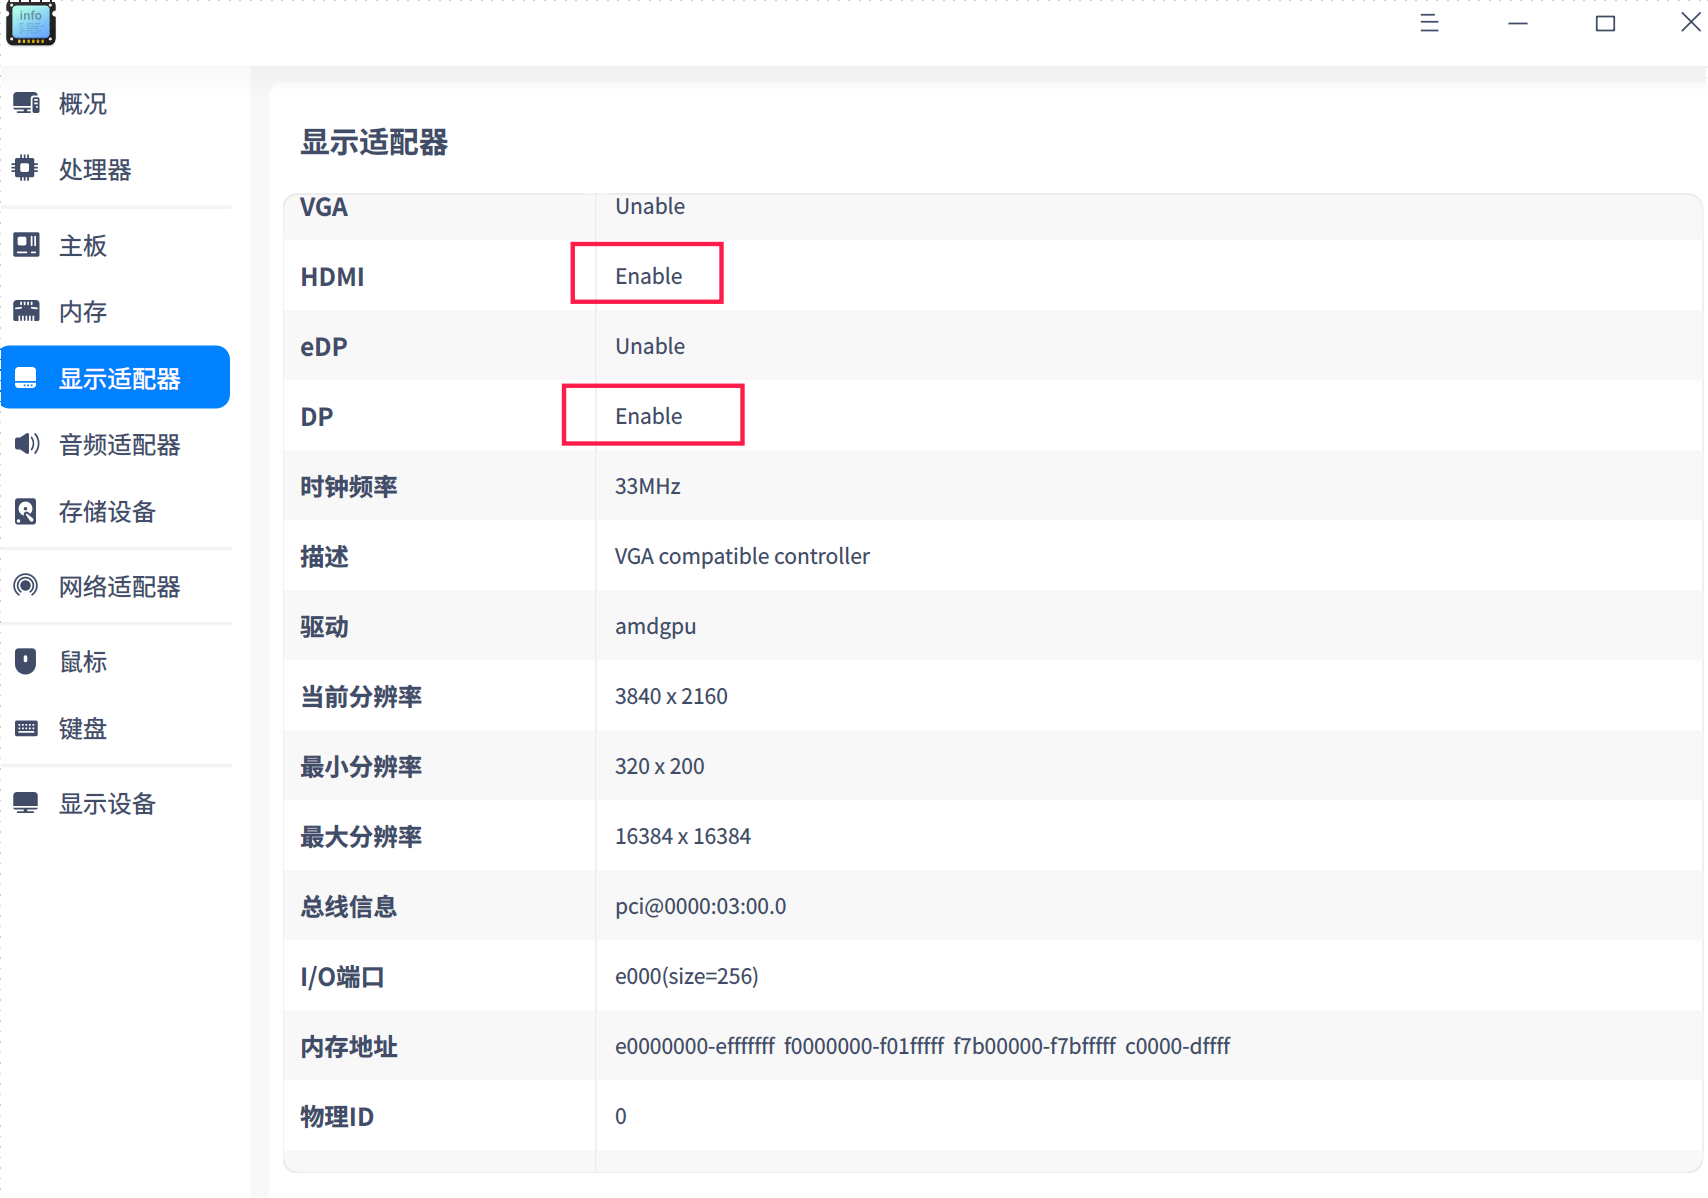Click the 键盘 keyboard icon
This screenshot has width=1708, height=1198.
[26, 728]
